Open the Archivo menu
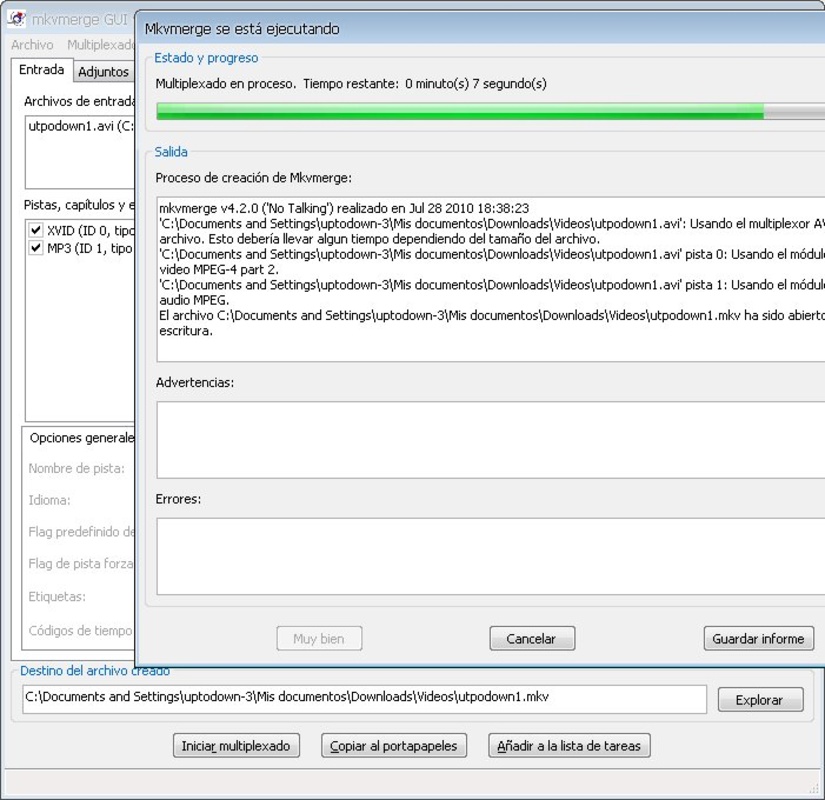The image size is (825, 800). 32,45
